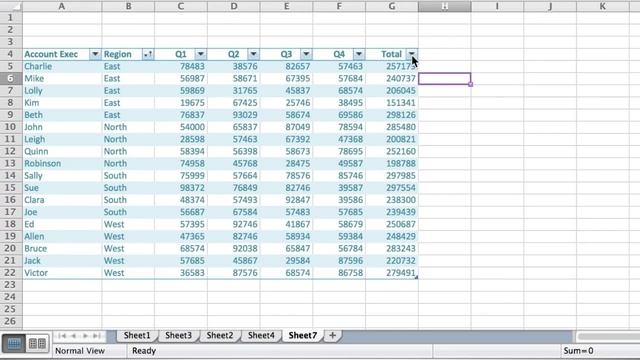Image resolution: width=640 pixels, height=360 pixels.
Task: Open Total column filter dropdown
Action: coord(412,54)
